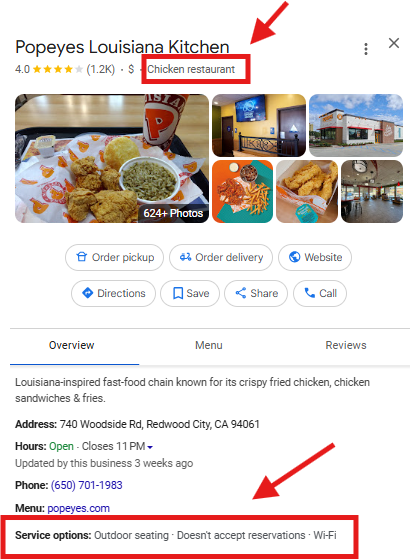Open the popeyes.com menu link
This screenshot has height=560, width=410.
79,508
